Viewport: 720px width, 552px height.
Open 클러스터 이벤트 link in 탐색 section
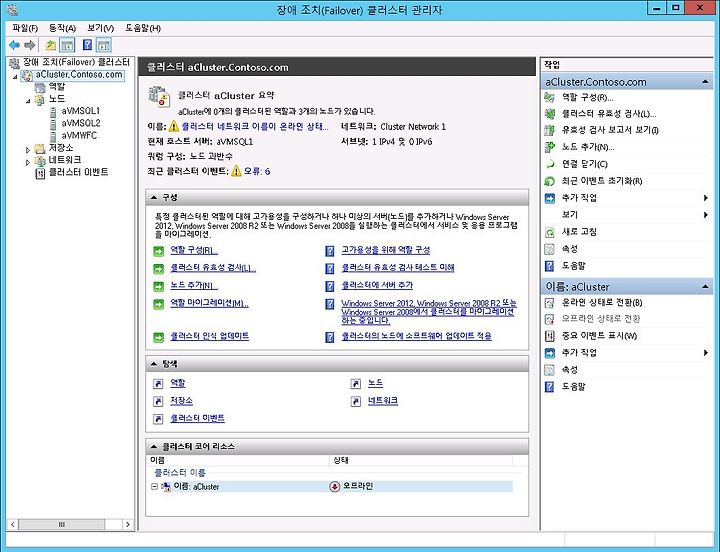click(x=197, y=418)
